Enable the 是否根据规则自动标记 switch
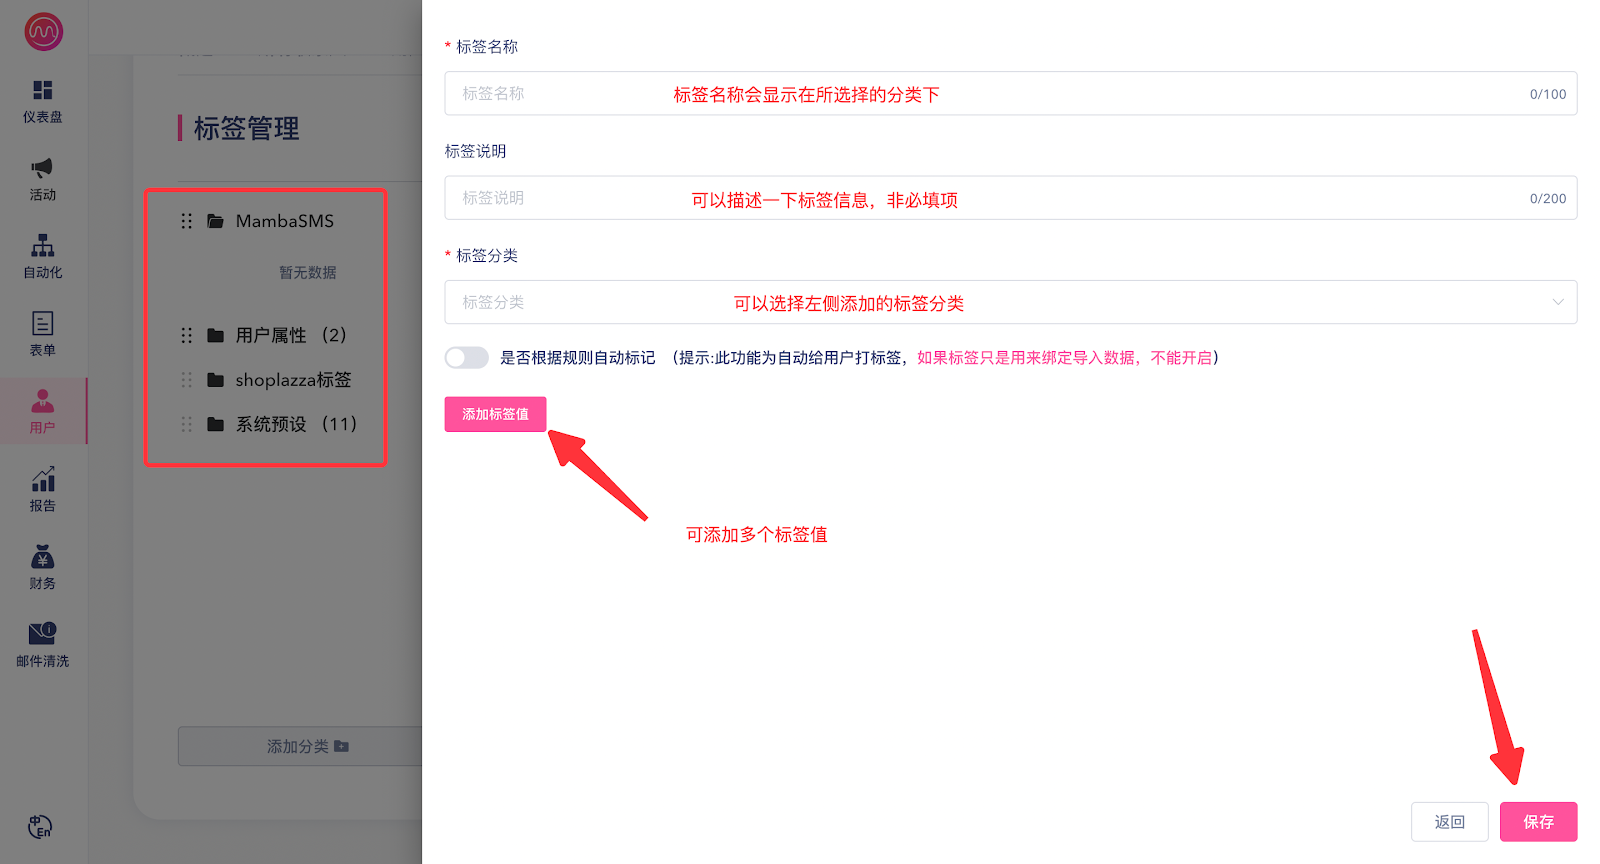The image size is (1600, 864). click(x=466, y=358)
